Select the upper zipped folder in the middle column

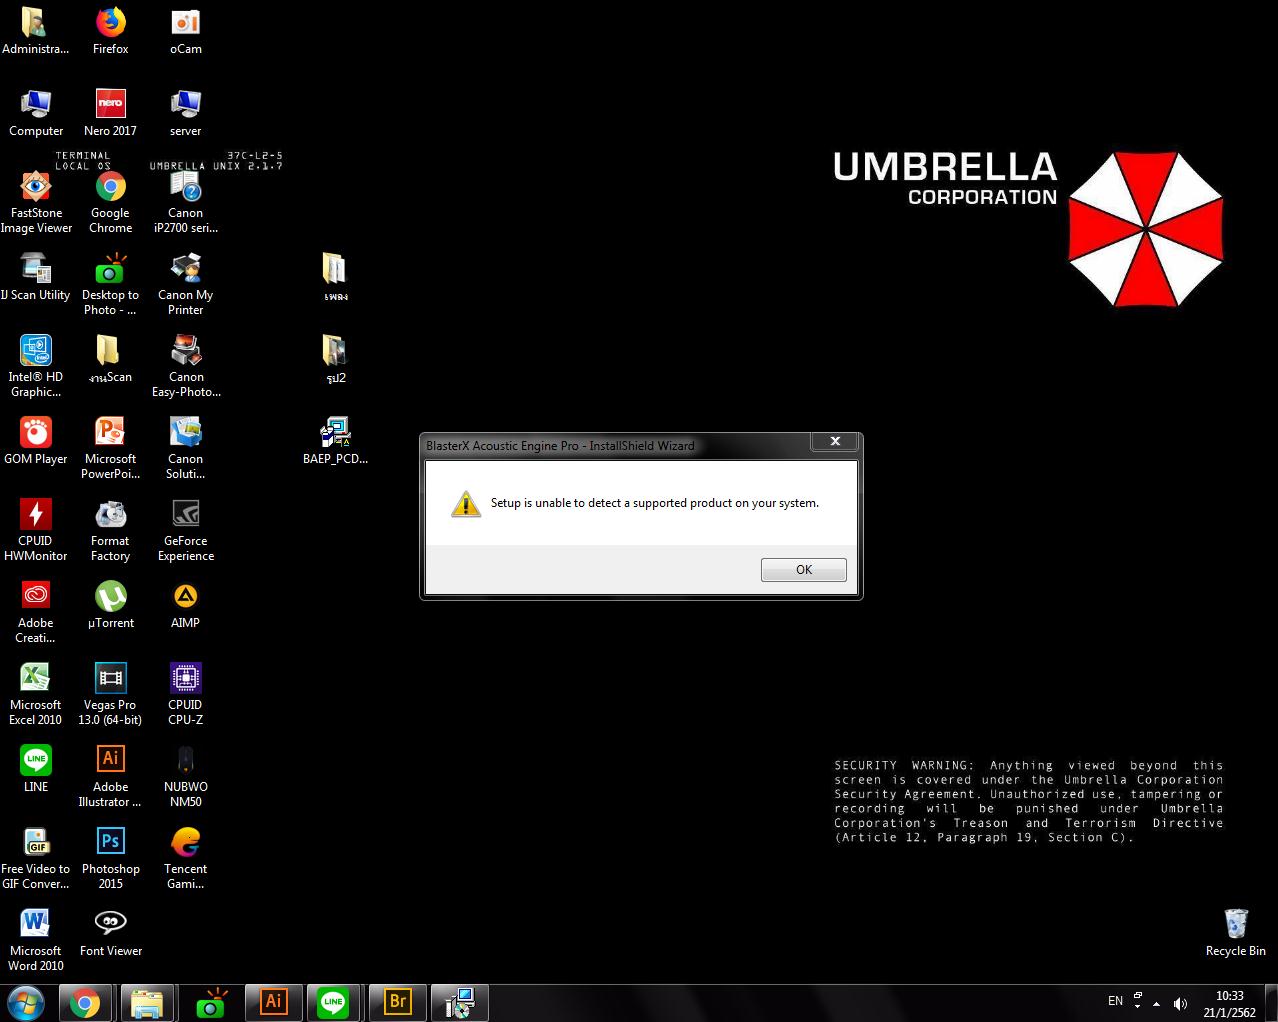point(336,278)
